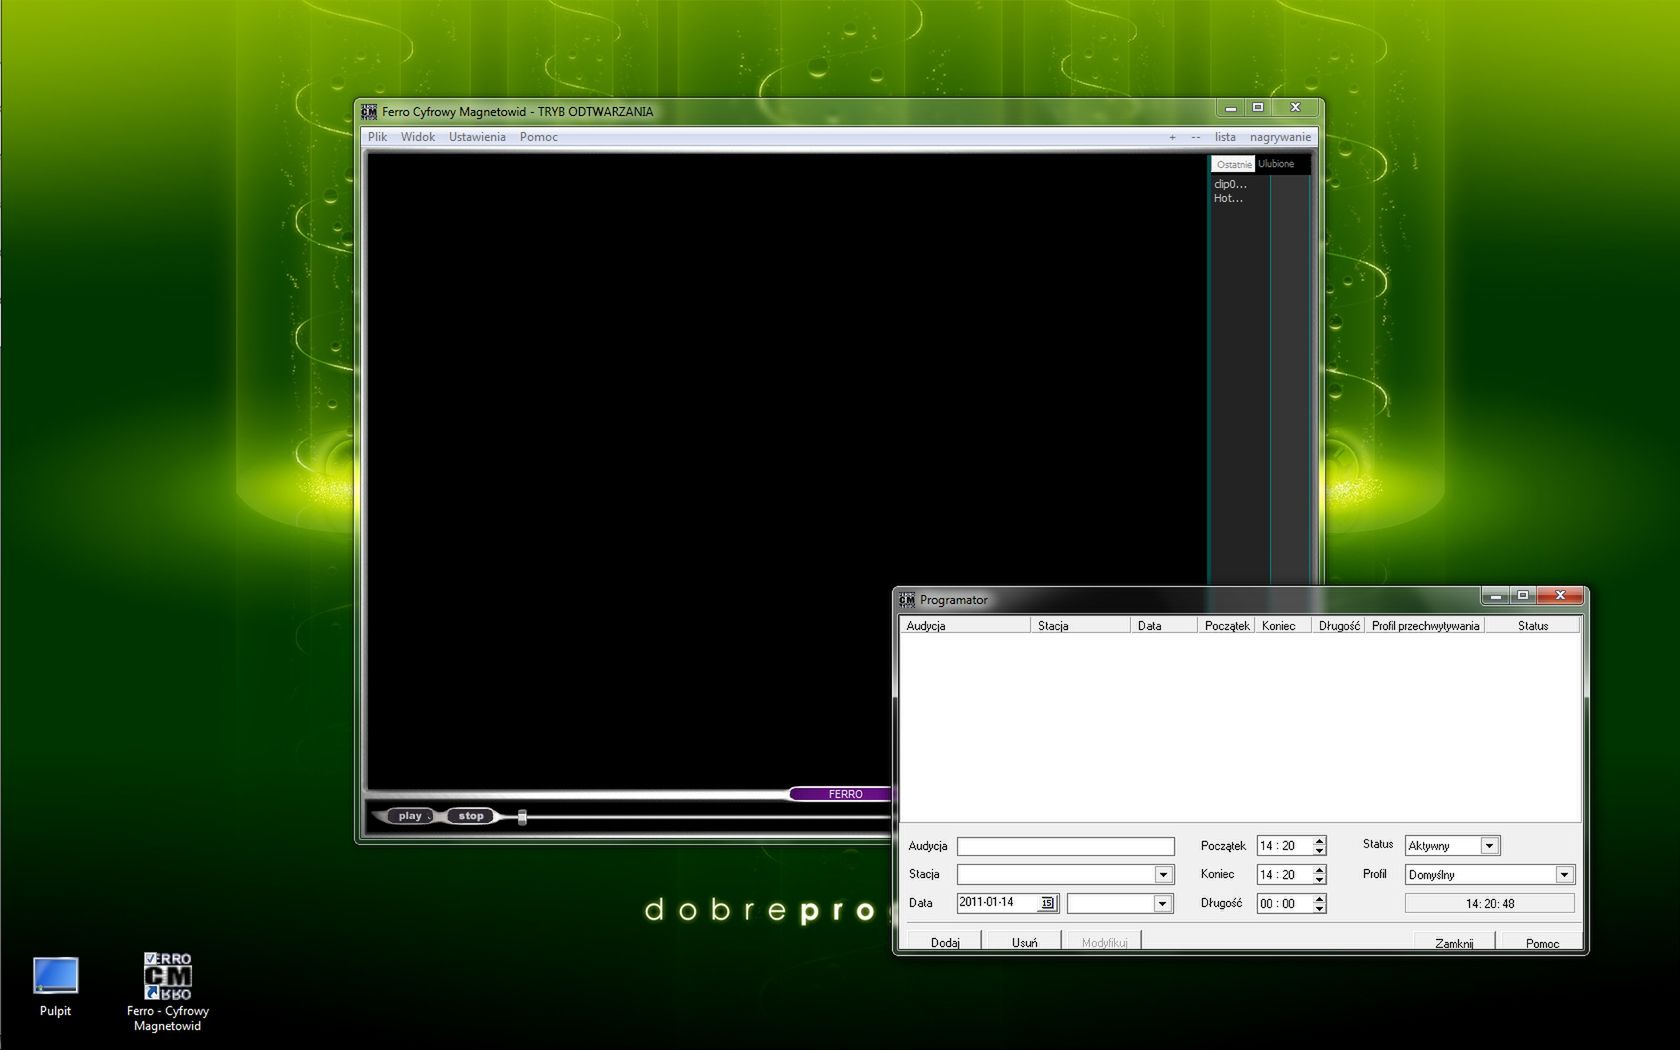Sort by the Początek column header
Viewport: 1680px width, 1050px height.
pyautogui.click(x=1226, y=626)
